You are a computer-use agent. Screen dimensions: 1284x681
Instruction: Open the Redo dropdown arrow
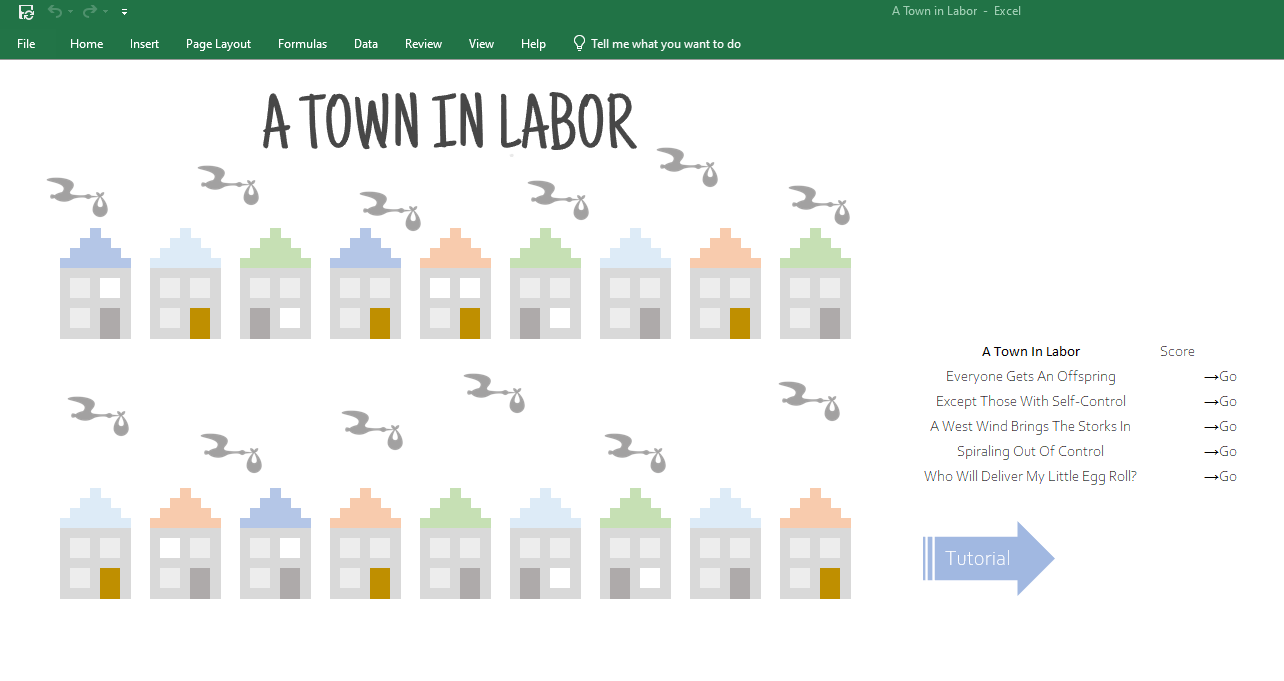pyautogui.click(x=105, y=12)
